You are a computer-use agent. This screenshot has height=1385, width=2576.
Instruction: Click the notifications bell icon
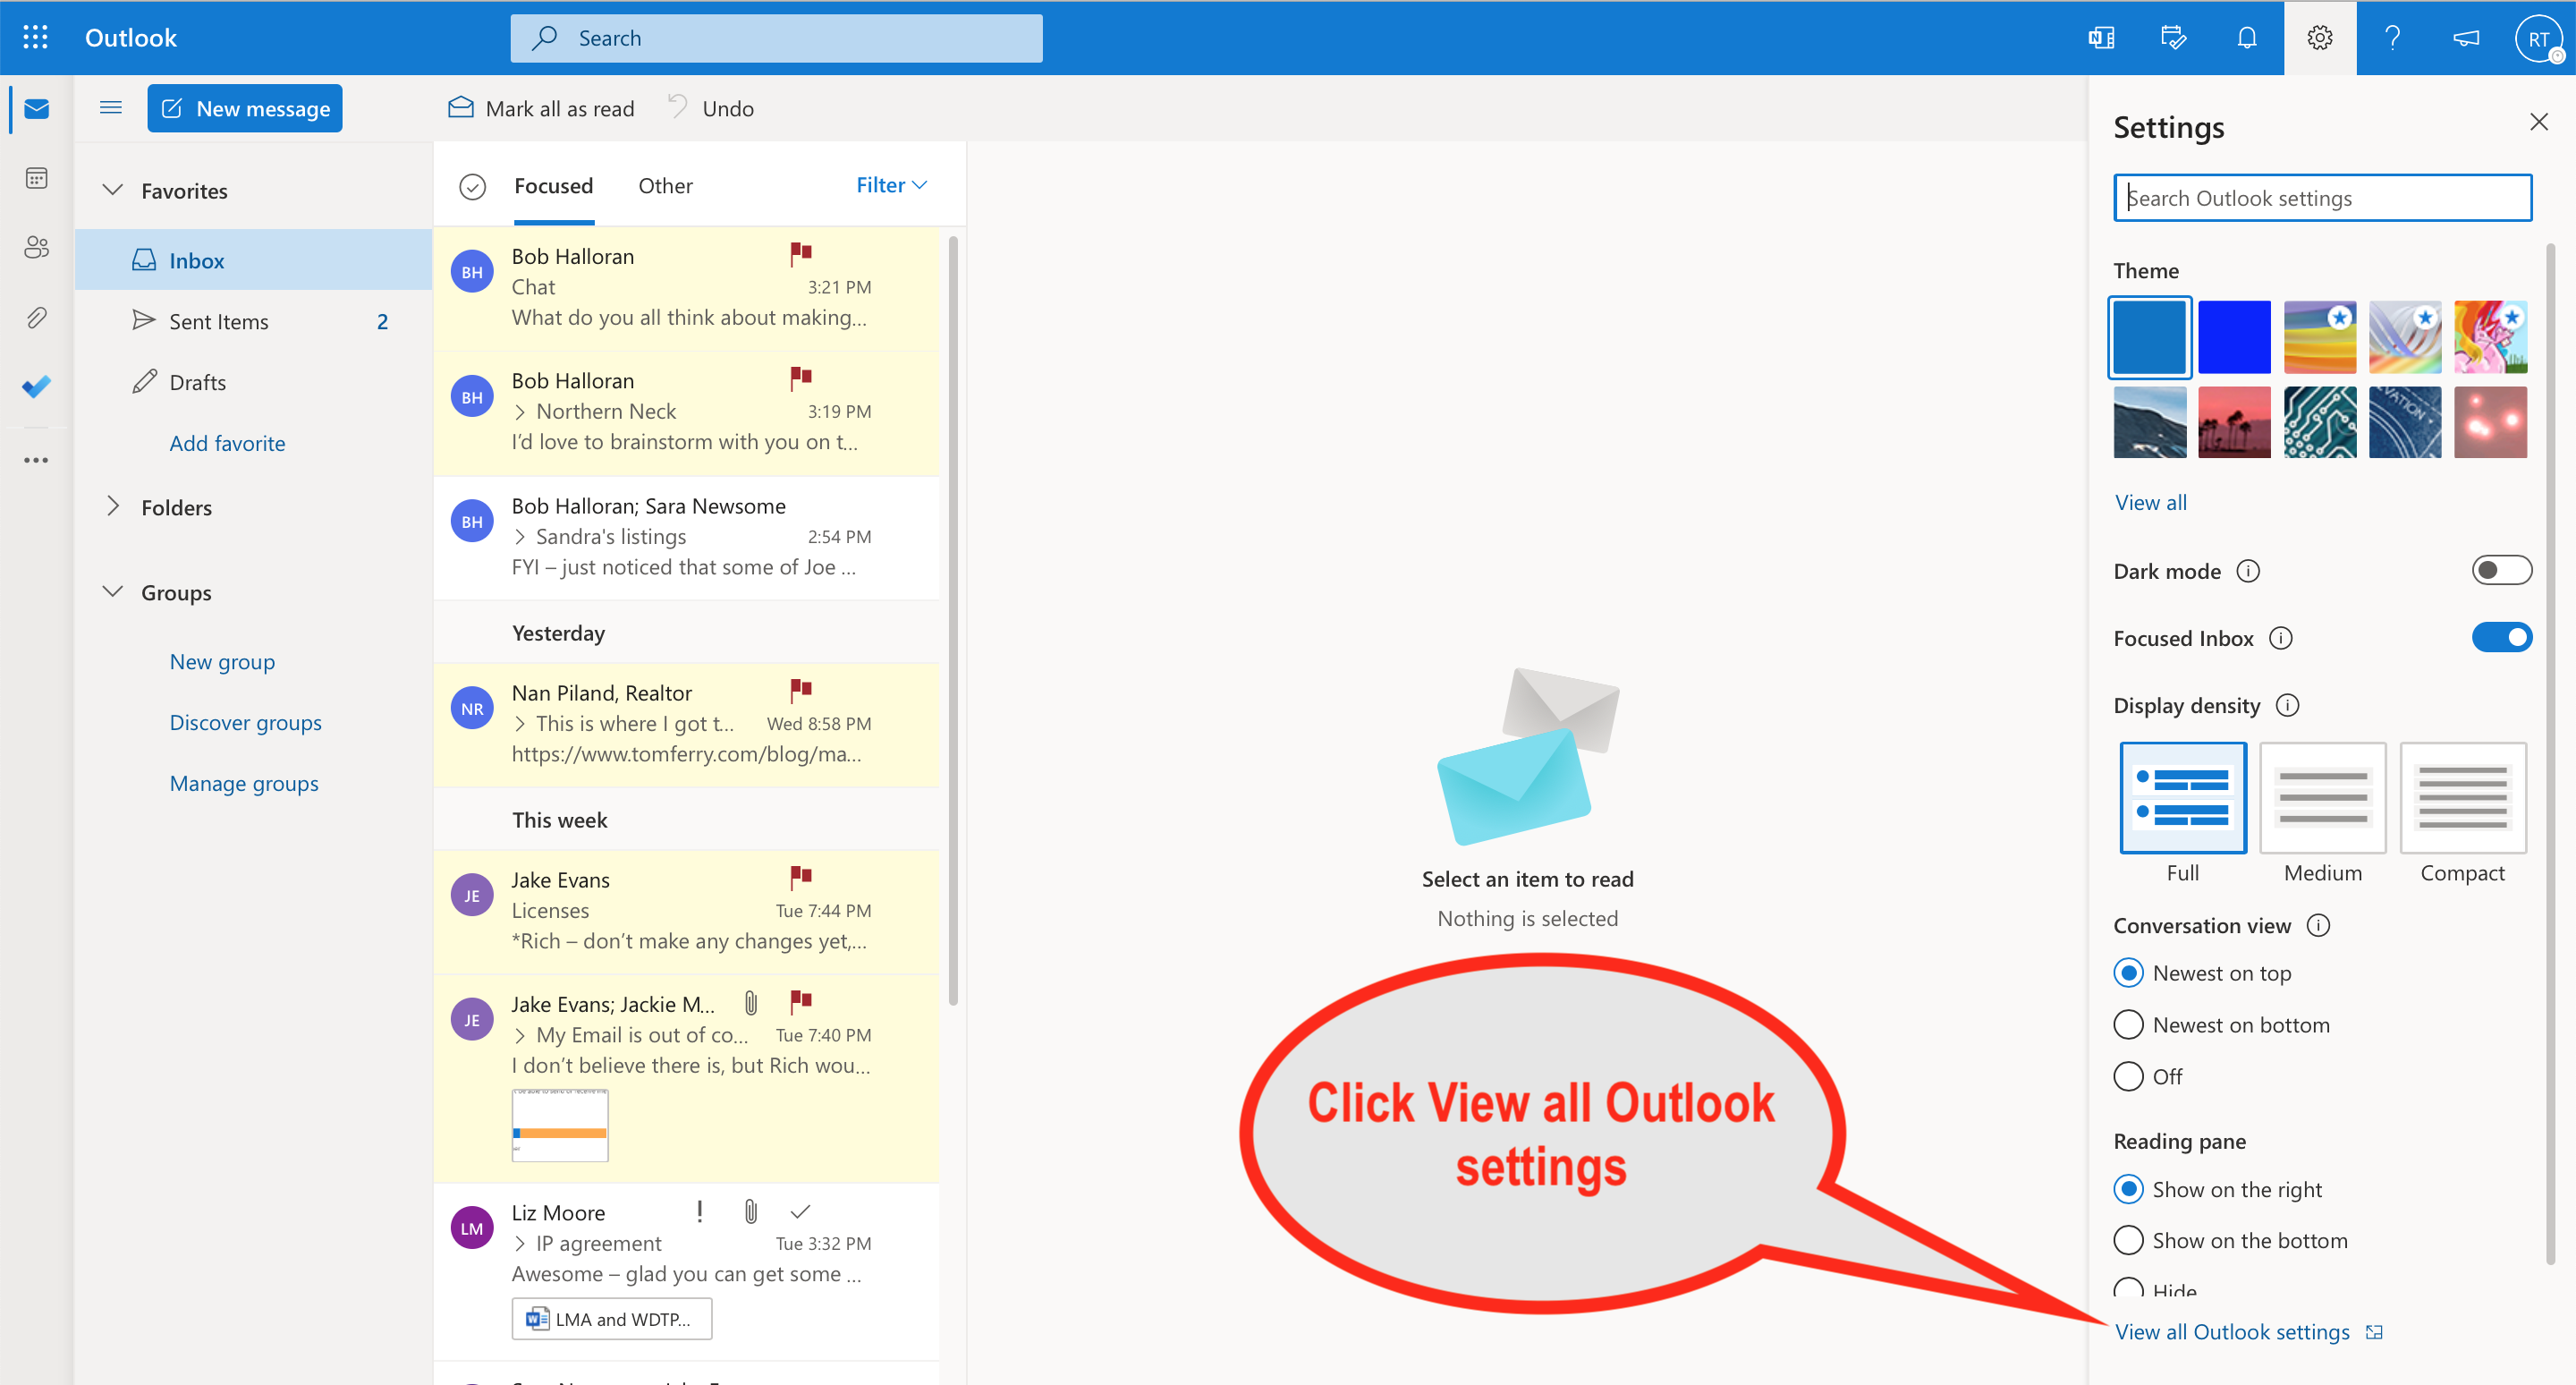click(x=2246, y=38)
